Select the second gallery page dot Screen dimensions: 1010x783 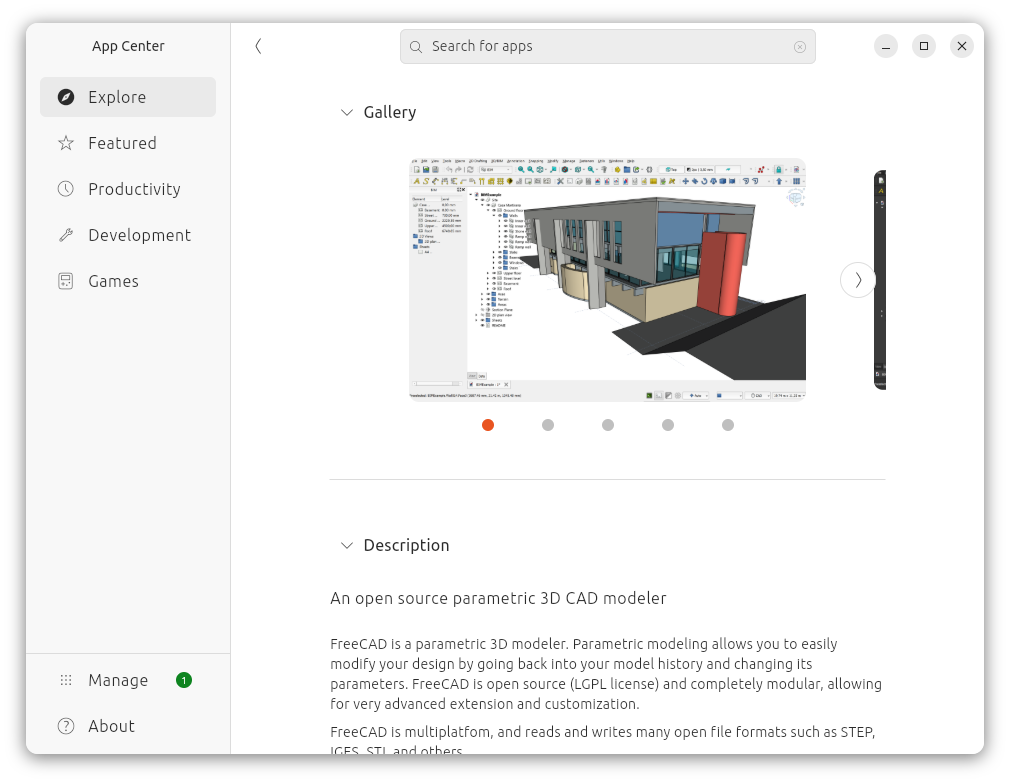548,425
